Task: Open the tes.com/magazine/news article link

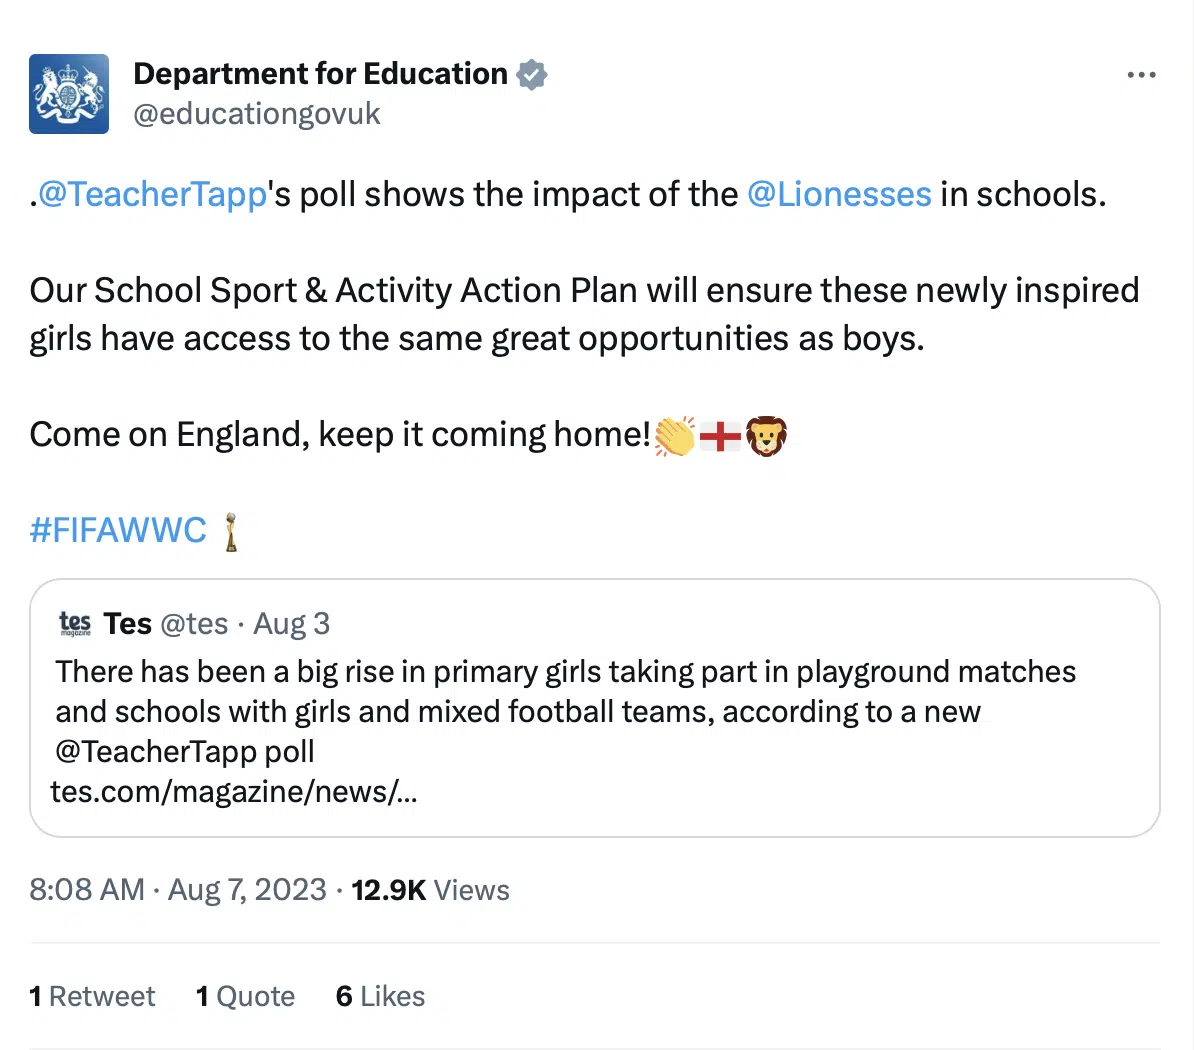Action: point(235,792)
